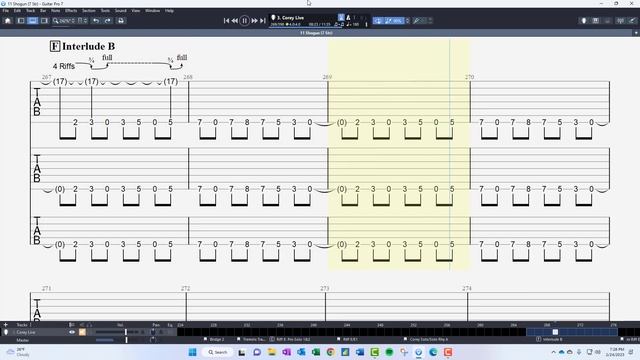640x360 pixels.
Task: Jump to last bar
Action: pos(263,20)
